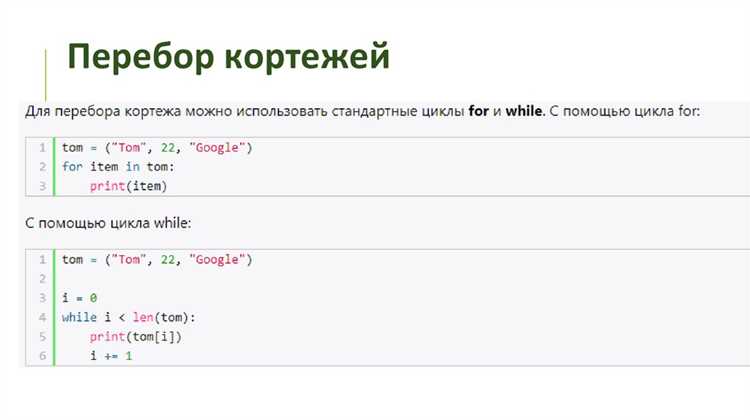Click the text 'С помощью цикла while:'
The image size is (750, 420).
(x=108, y=223)
